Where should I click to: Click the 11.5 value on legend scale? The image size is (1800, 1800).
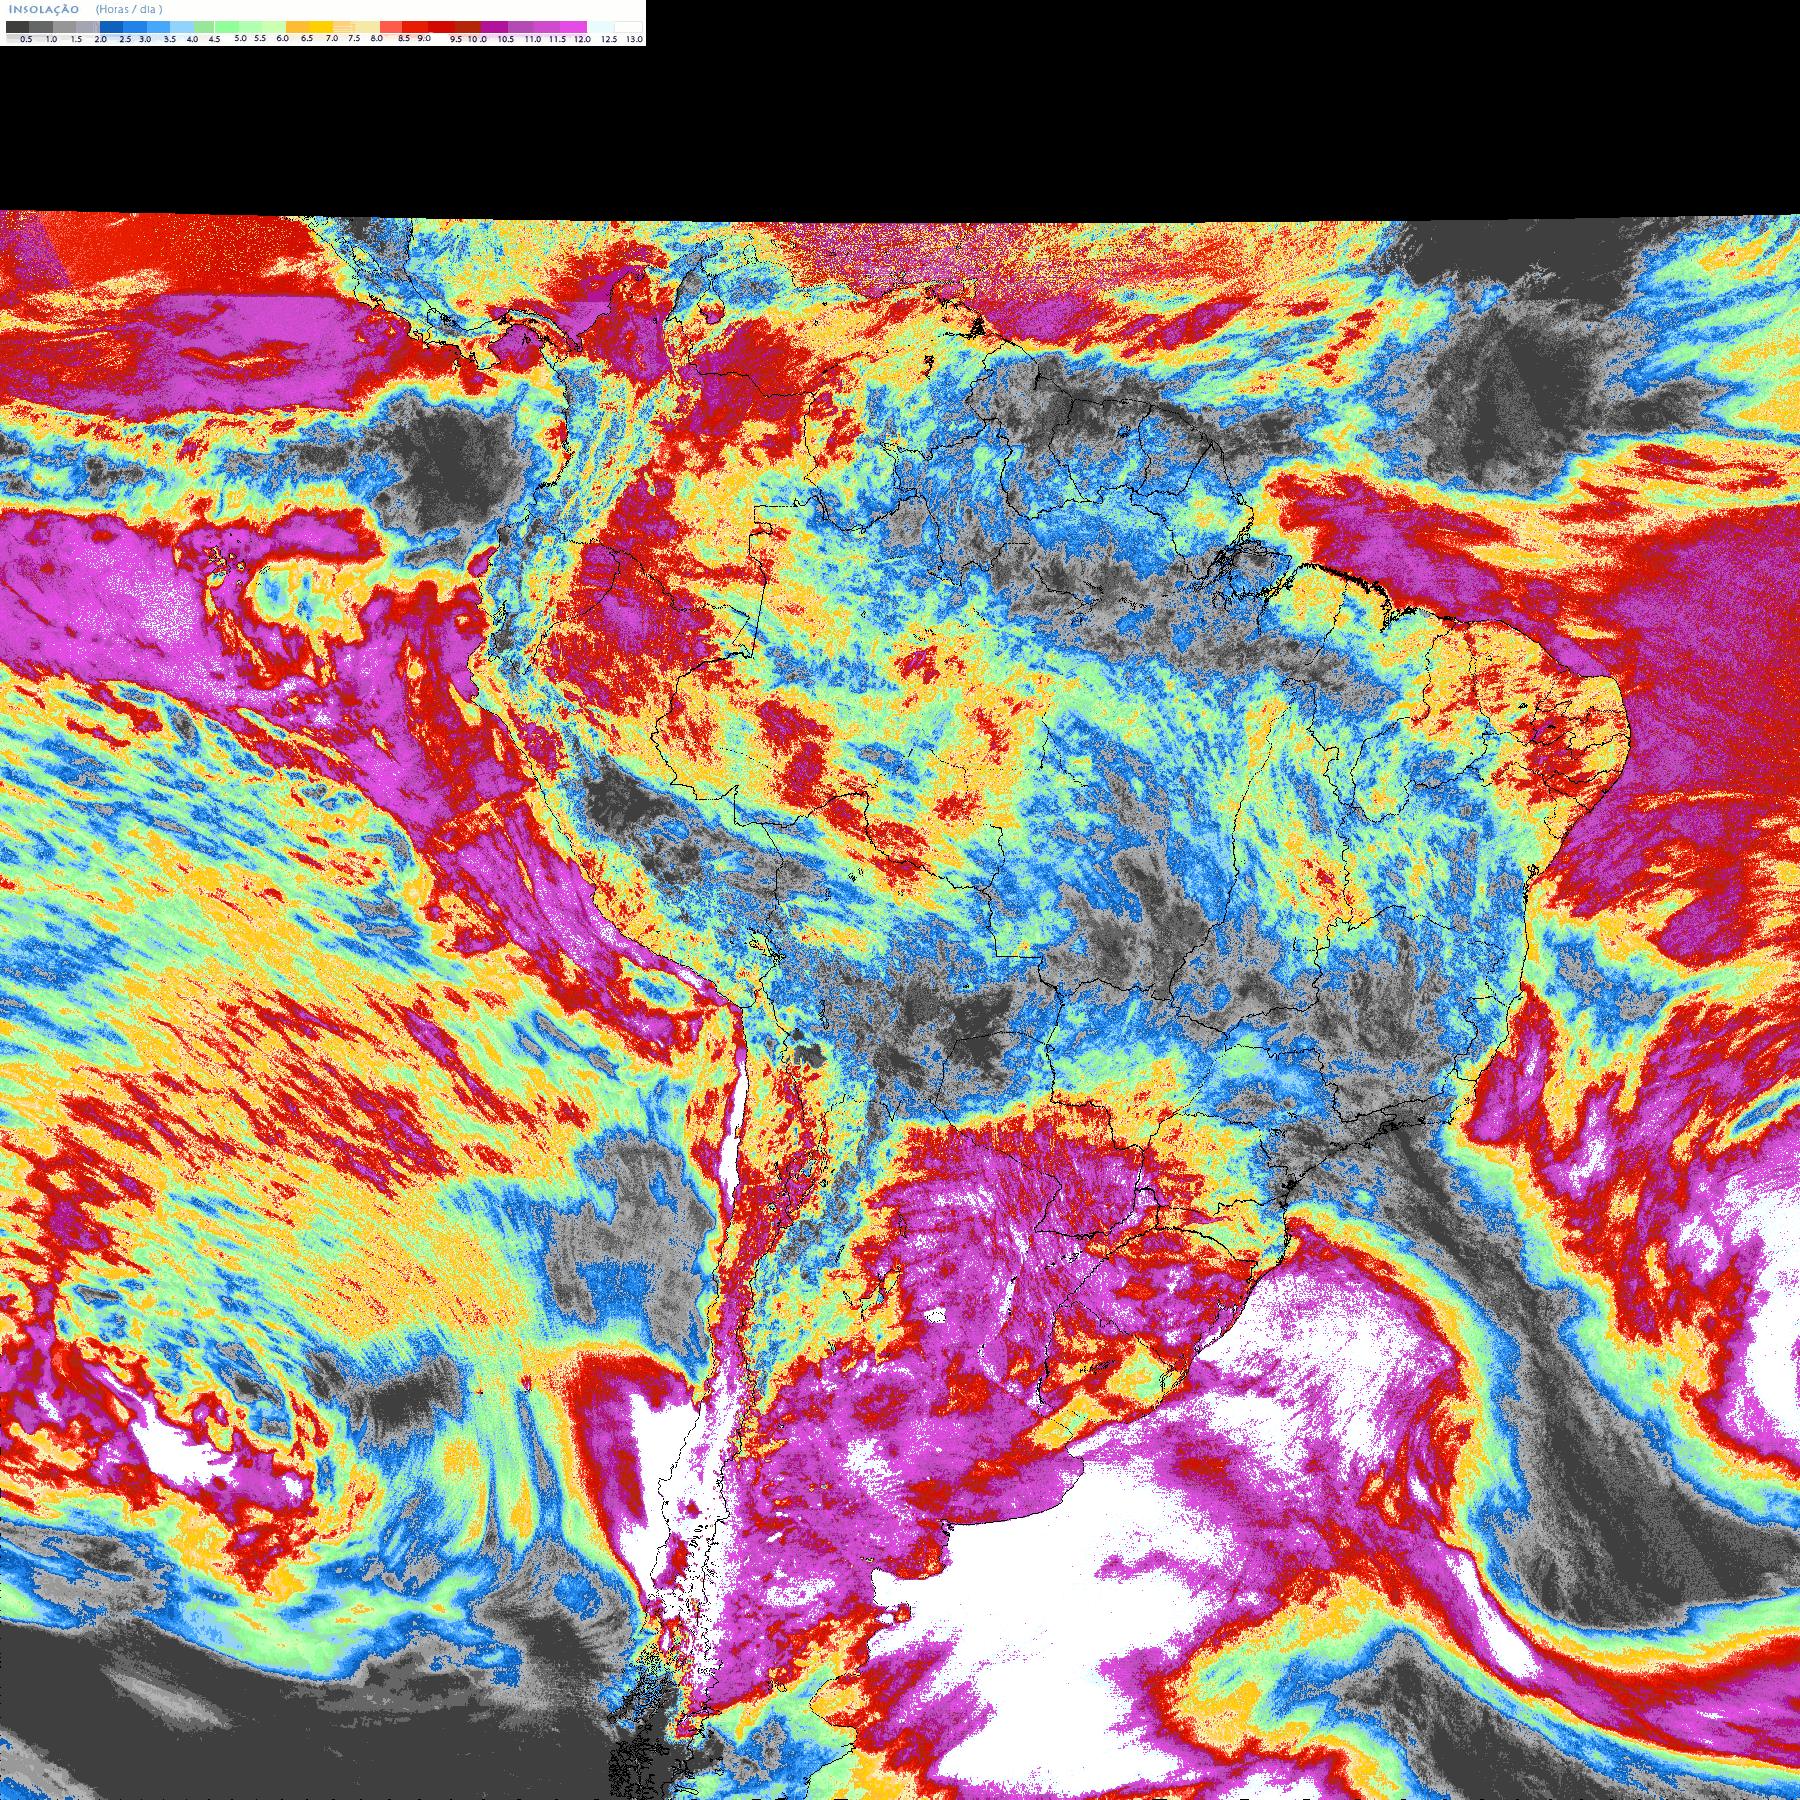[557, 39]
